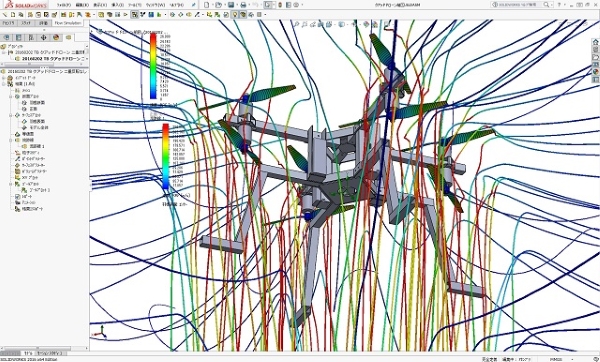The image size is (600, 362).
Task: Click the New document icon
Action: pyautogui.click(x=207, y=5)
